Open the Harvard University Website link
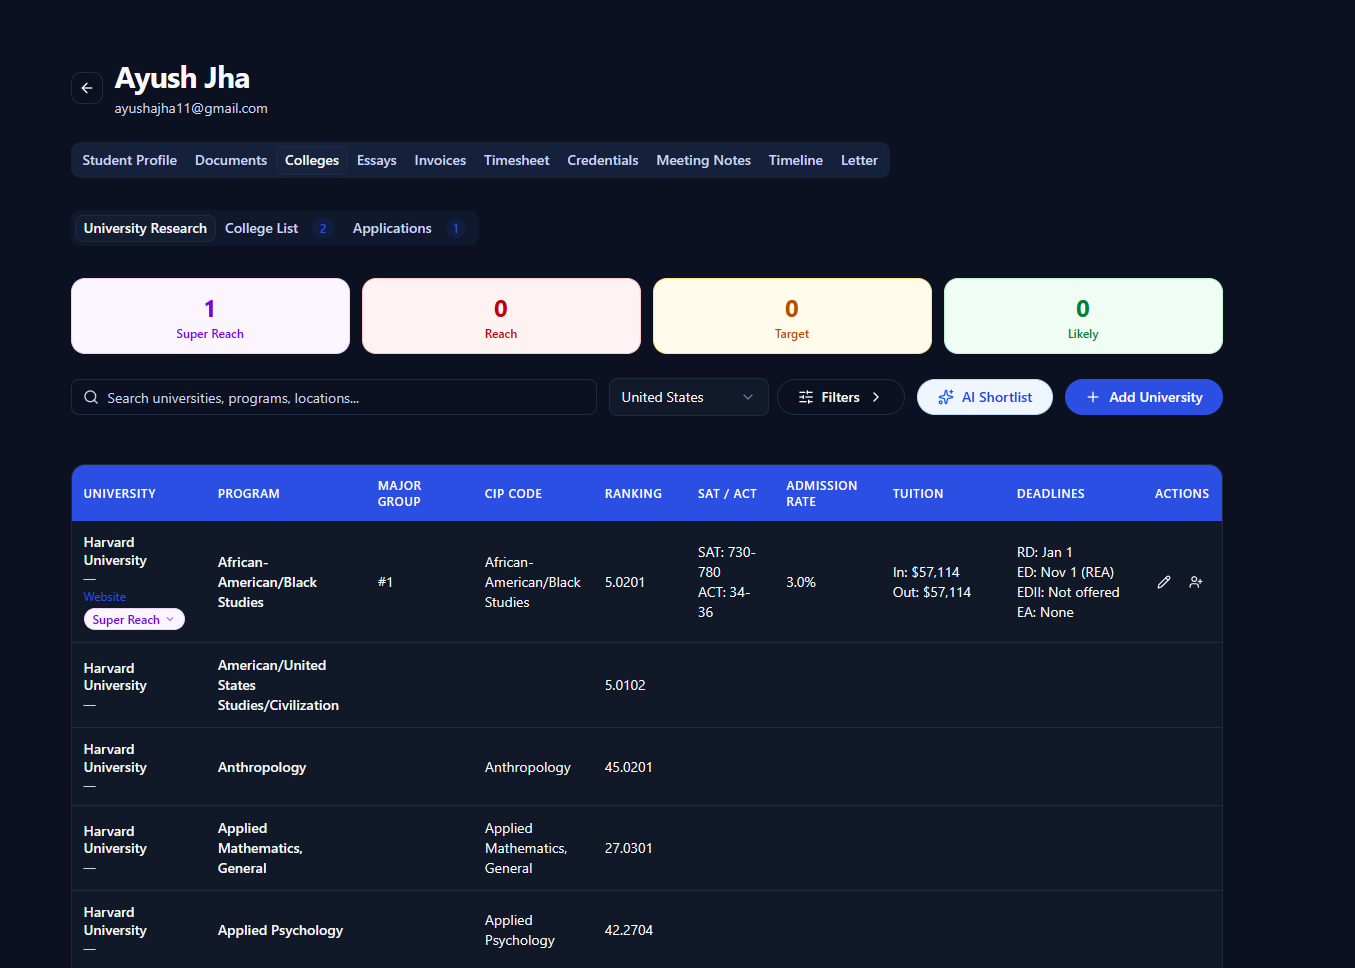 tap(105, 597)
